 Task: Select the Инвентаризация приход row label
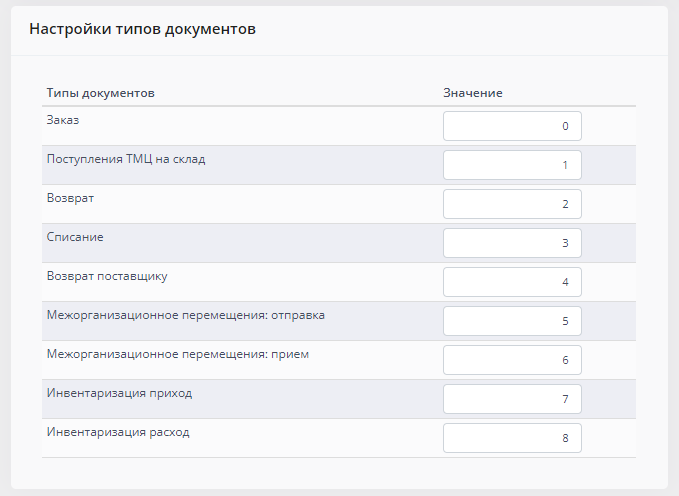point(119,393)
